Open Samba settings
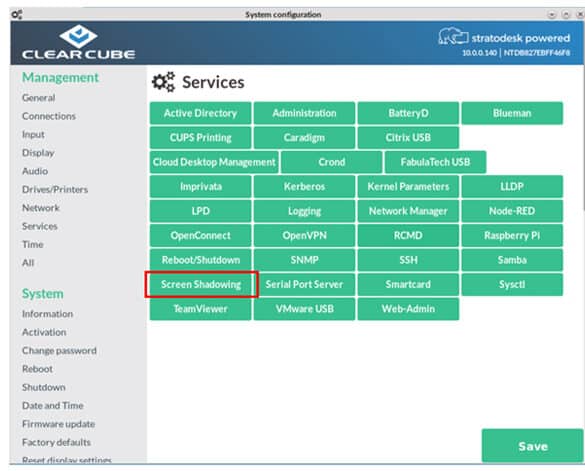585x471 pixels. coord(512,260)
